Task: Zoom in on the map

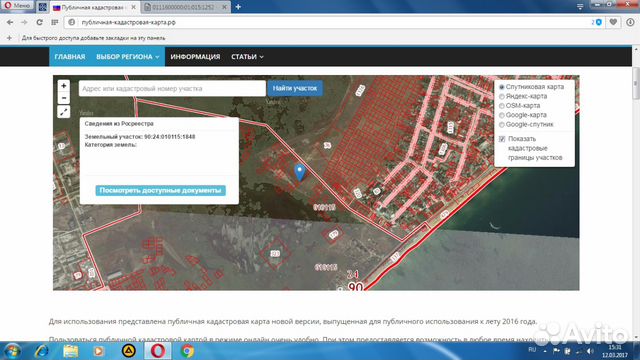Action: [x=64, y=86]
